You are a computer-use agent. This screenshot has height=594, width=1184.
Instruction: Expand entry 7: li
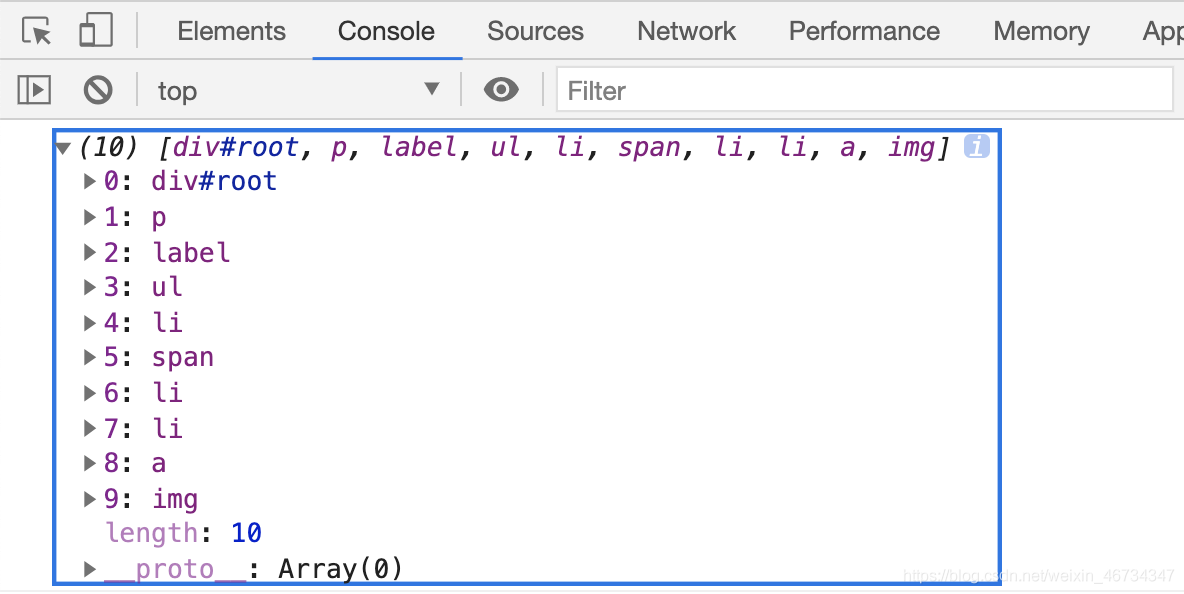[x=90, y=429]
